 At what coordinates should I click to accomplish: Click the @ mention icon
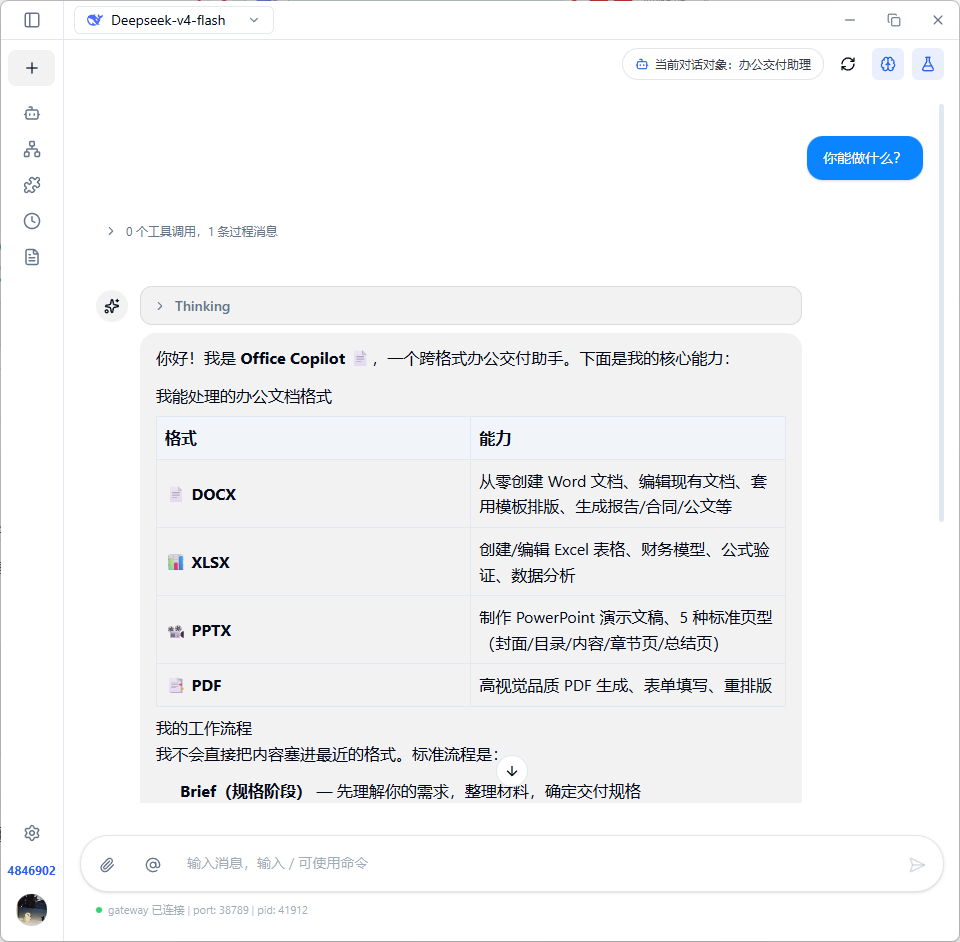point(152,864)
